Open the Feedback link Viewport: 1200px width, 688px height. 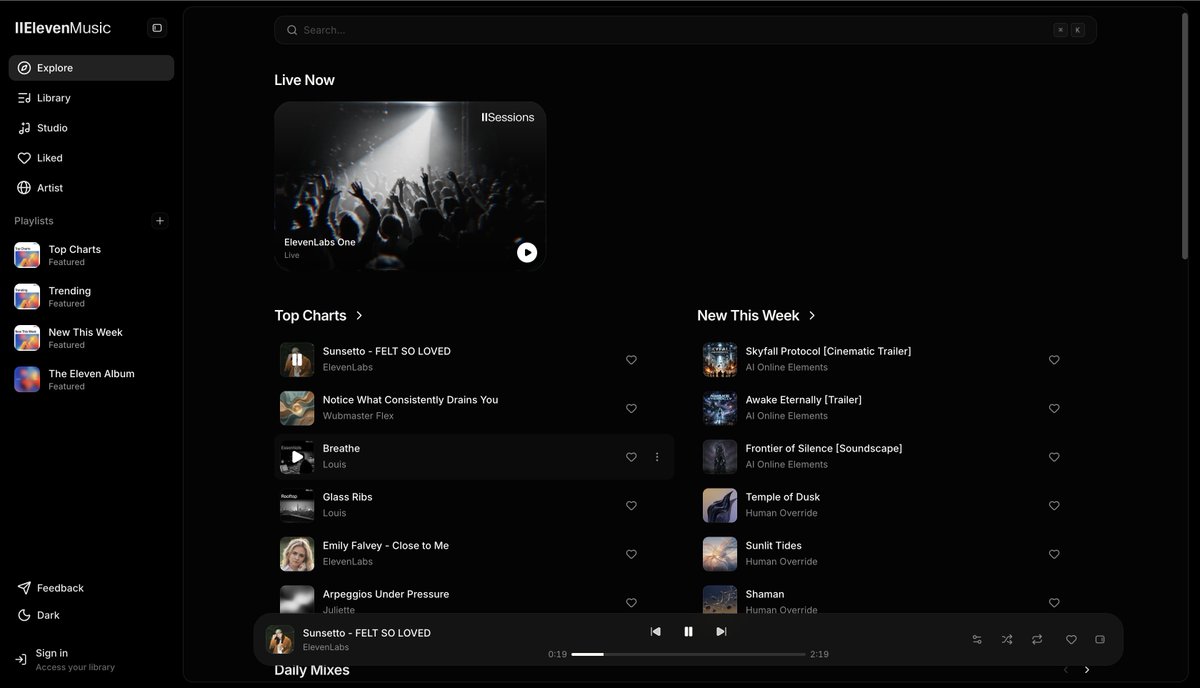tap(91, 588)
